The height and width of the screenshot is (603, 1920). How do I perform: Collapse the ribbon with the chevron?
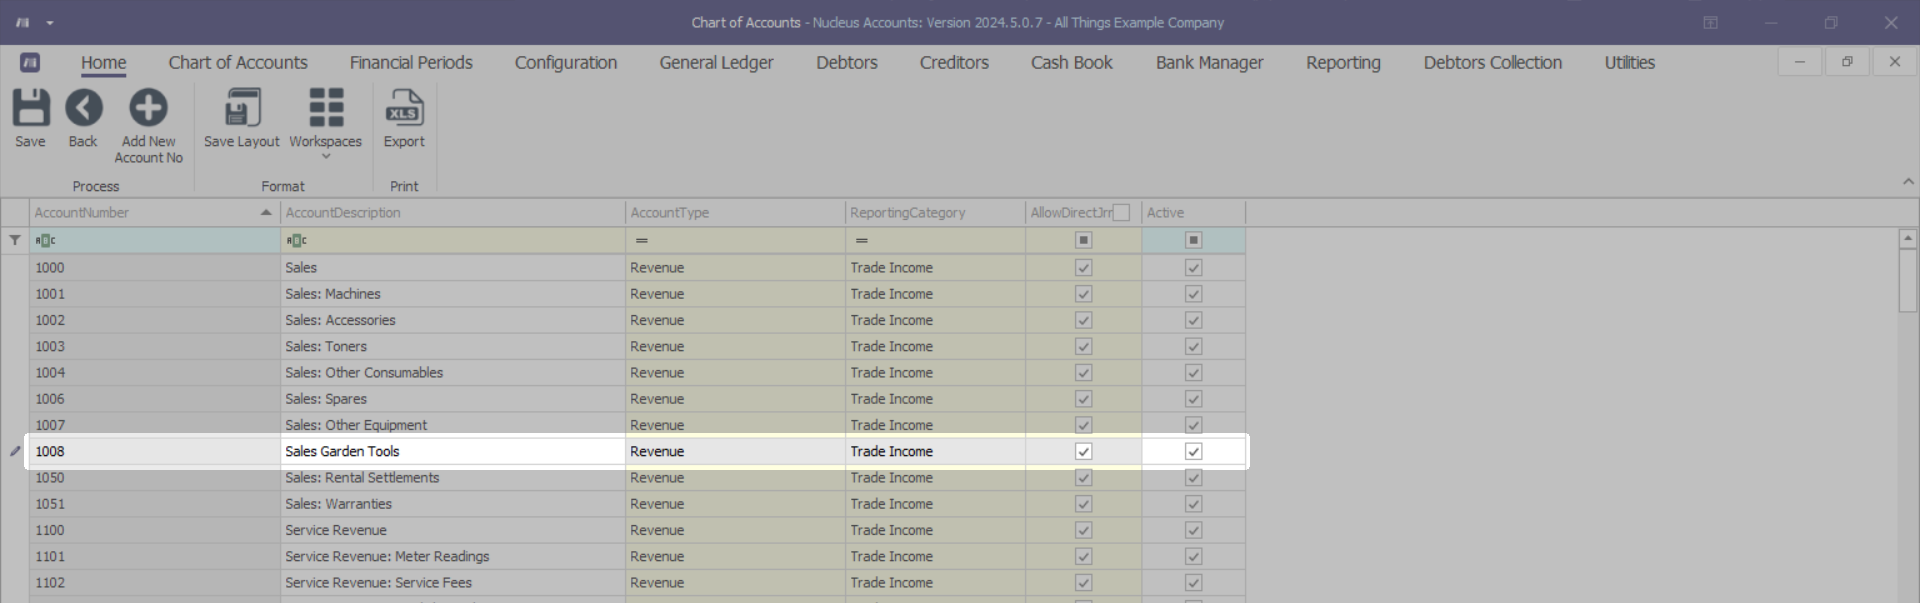coord(1908,182)
